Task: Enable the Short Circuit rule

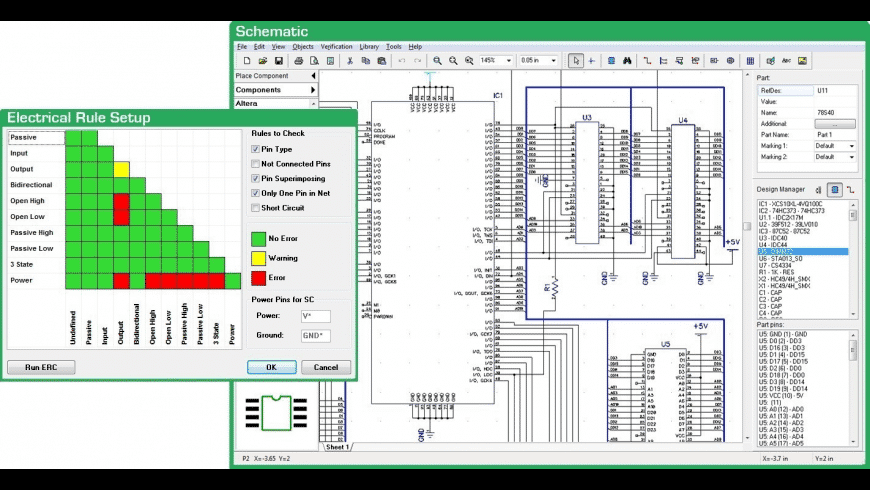Action: tap(255, 208)
